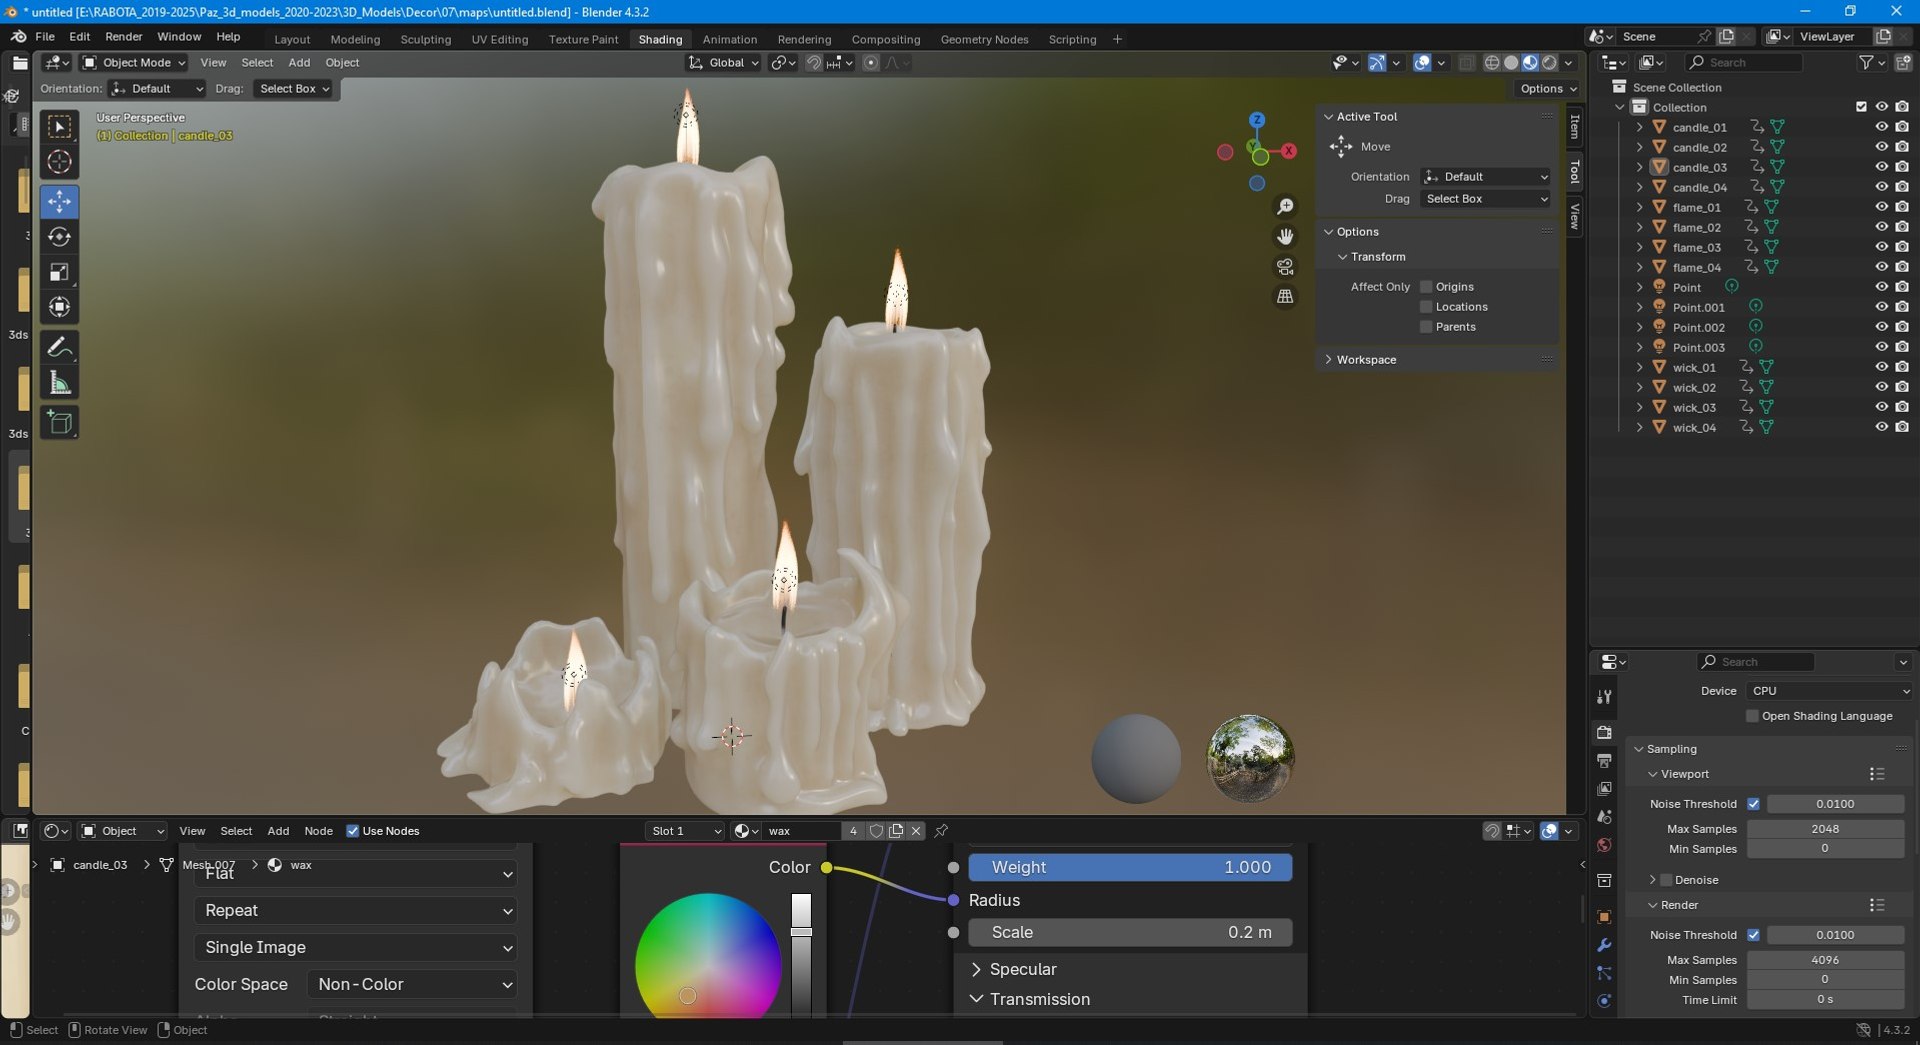Screen dimensions: 1920x1045
Task: Toggle Viewport Noise Threshold checkbox
Action: 1753,804
